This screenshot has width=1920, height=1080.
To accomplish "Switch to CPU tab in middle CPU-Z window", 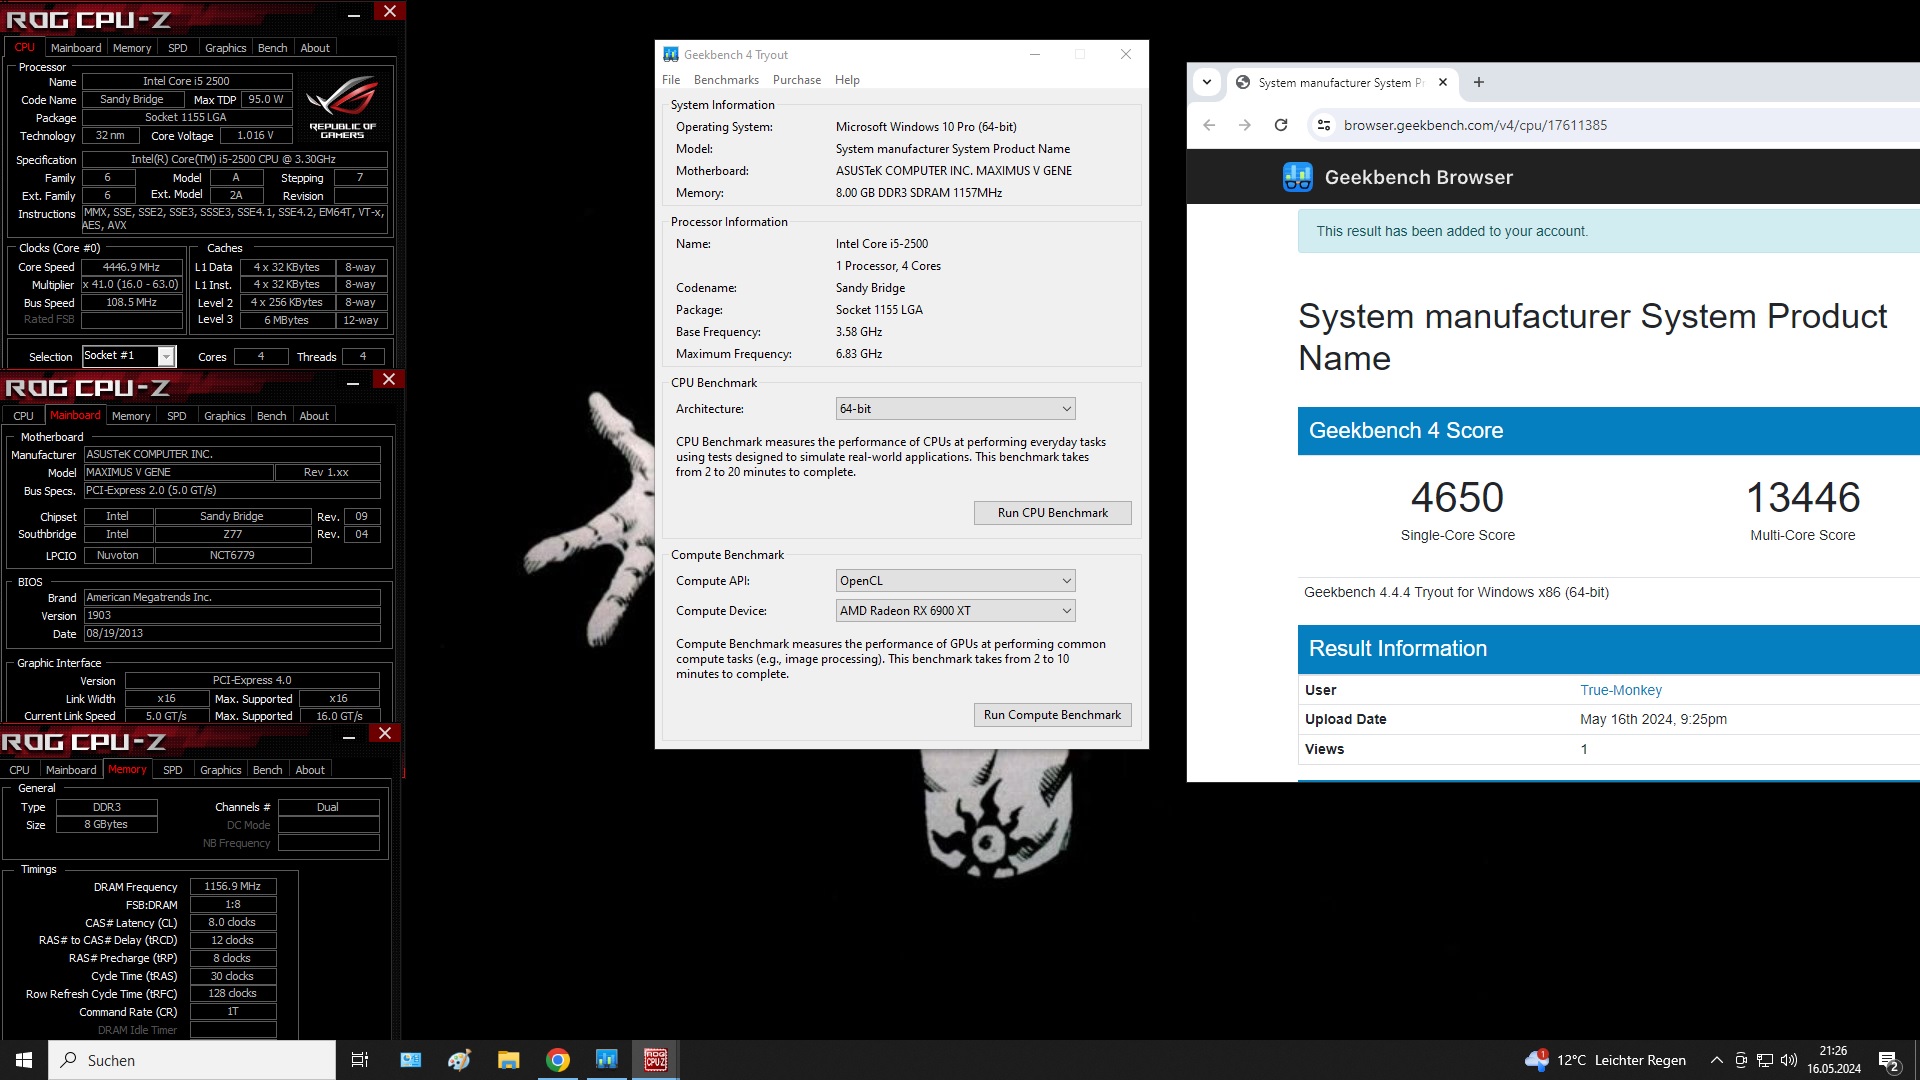I will pyautogui.click(x=23, y=416).
